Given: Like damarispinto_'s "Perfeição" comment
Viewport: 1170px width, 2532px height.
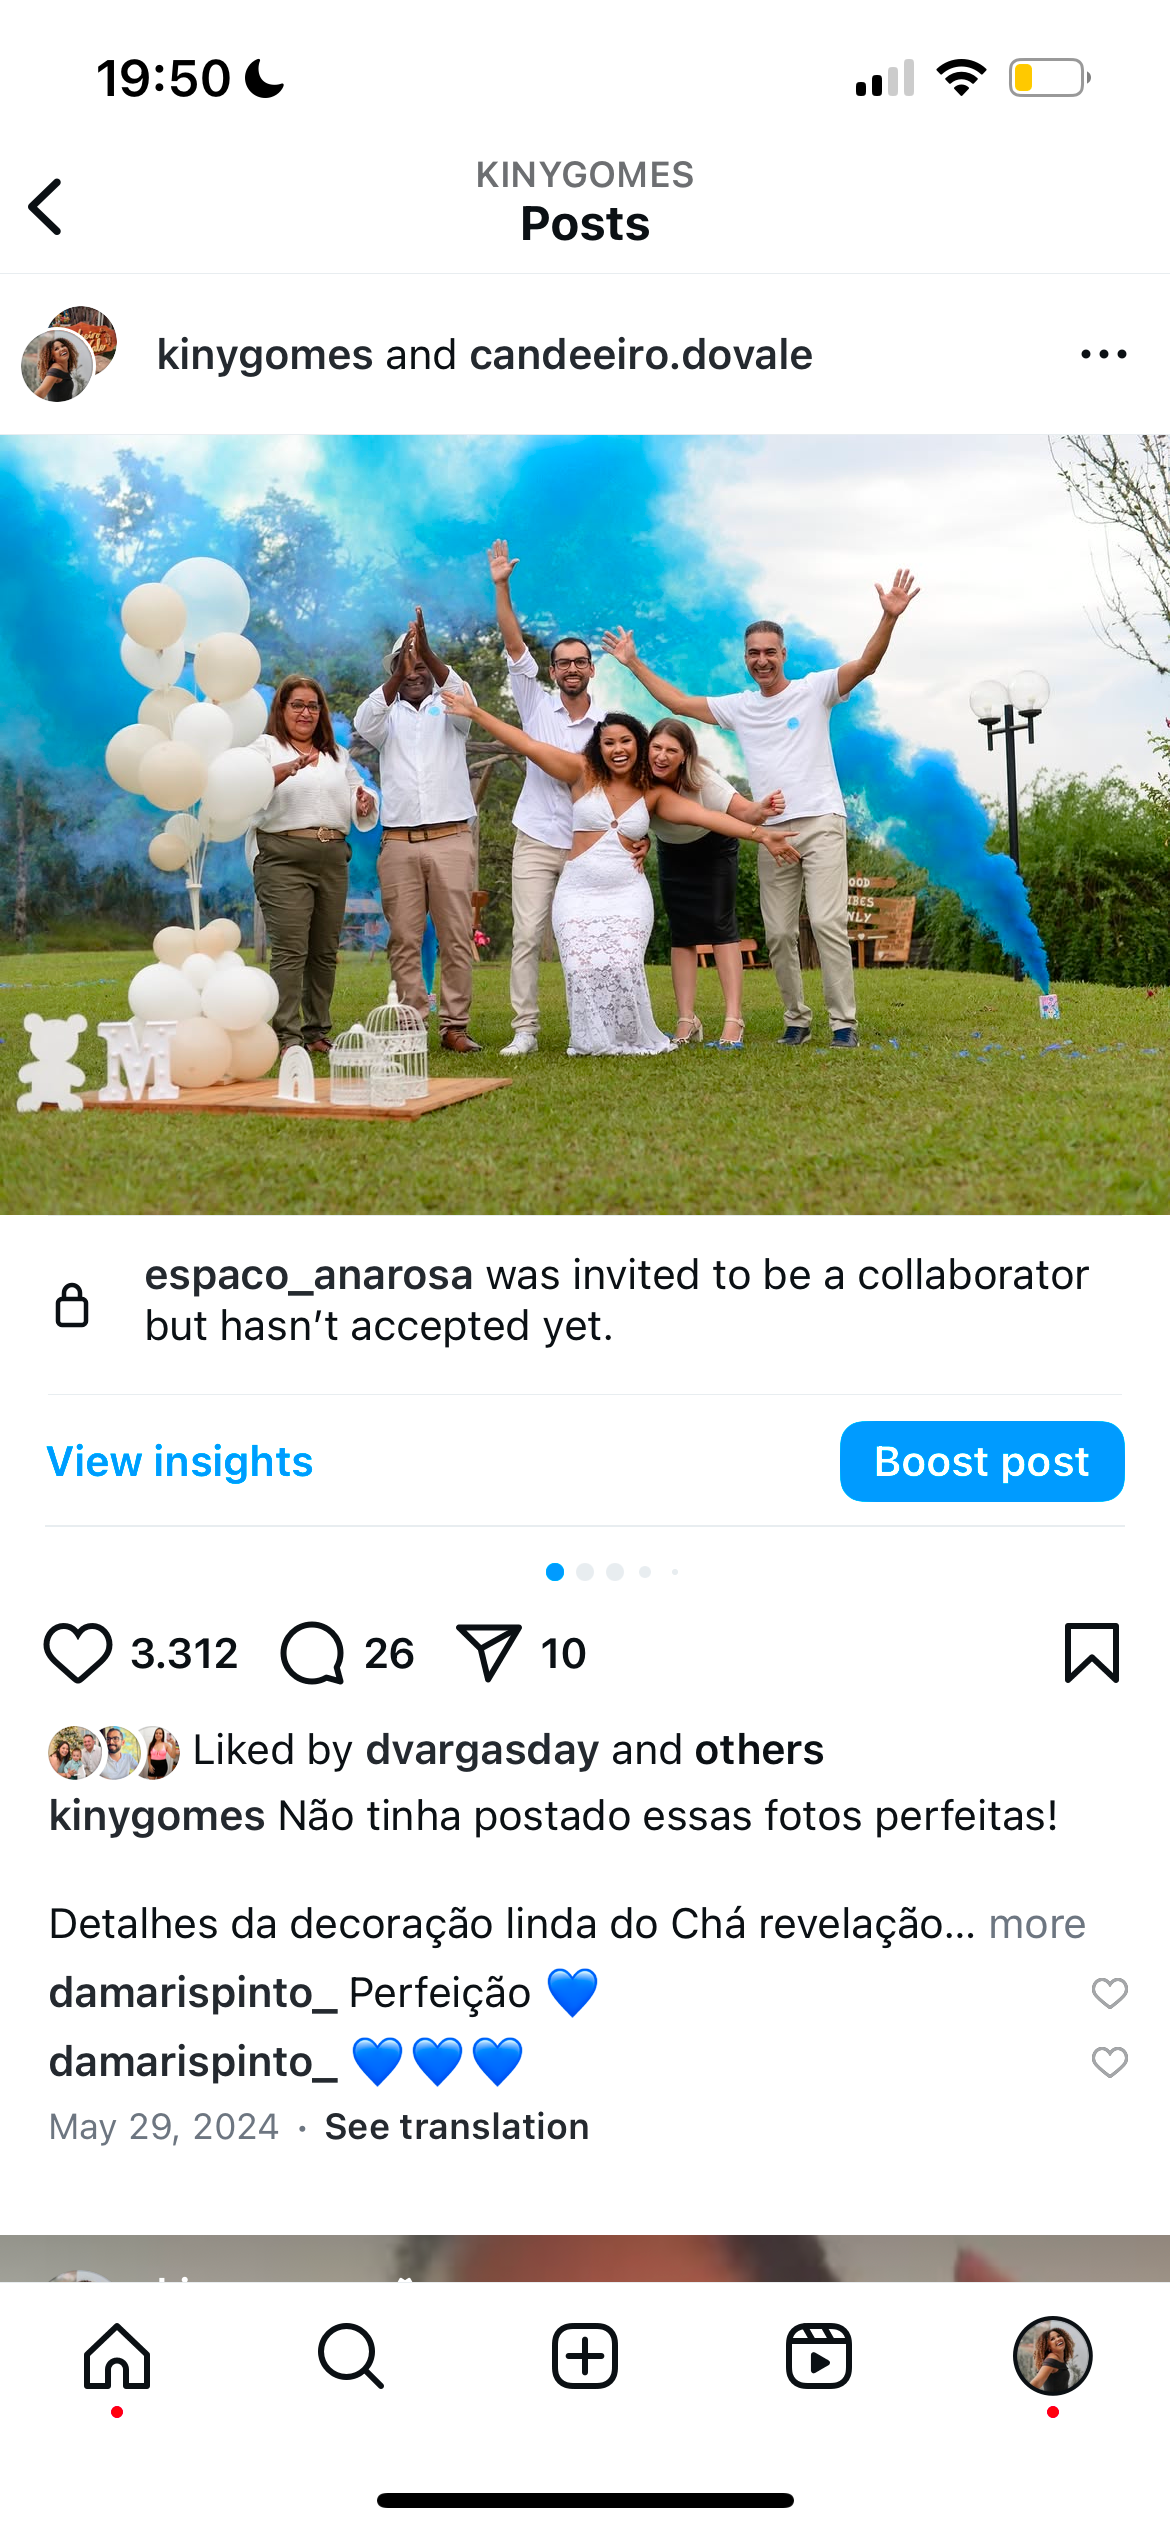Looking at the screenshot, I should click(1109, 1993).
